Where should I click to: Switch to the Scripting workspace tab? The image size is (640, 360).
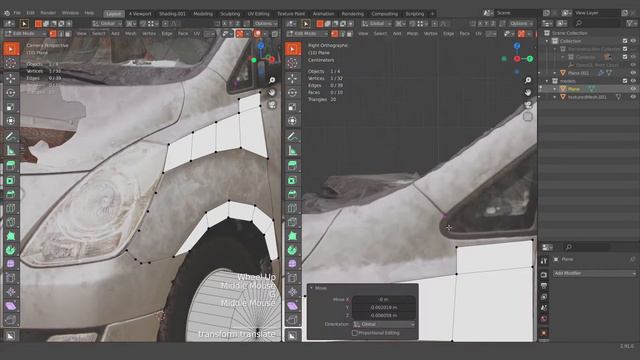pyautogui.click(x=415, y=13)
